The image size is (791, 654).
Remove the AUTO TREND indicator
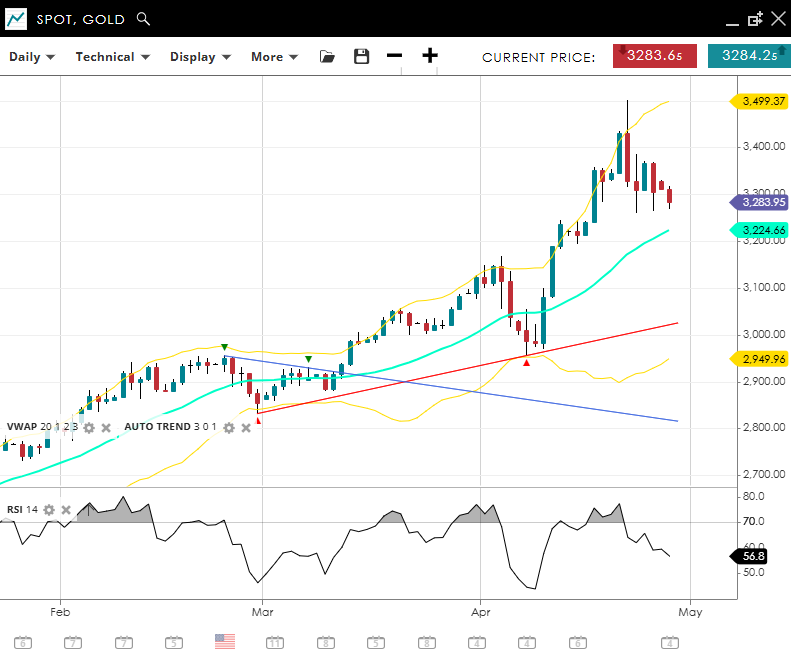246,428
